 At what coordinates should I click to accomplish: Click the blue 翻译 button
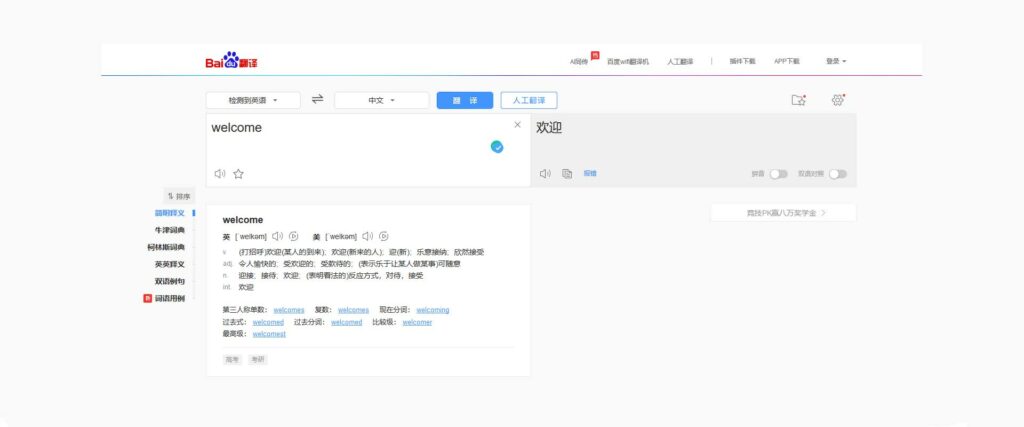(464, 100)
